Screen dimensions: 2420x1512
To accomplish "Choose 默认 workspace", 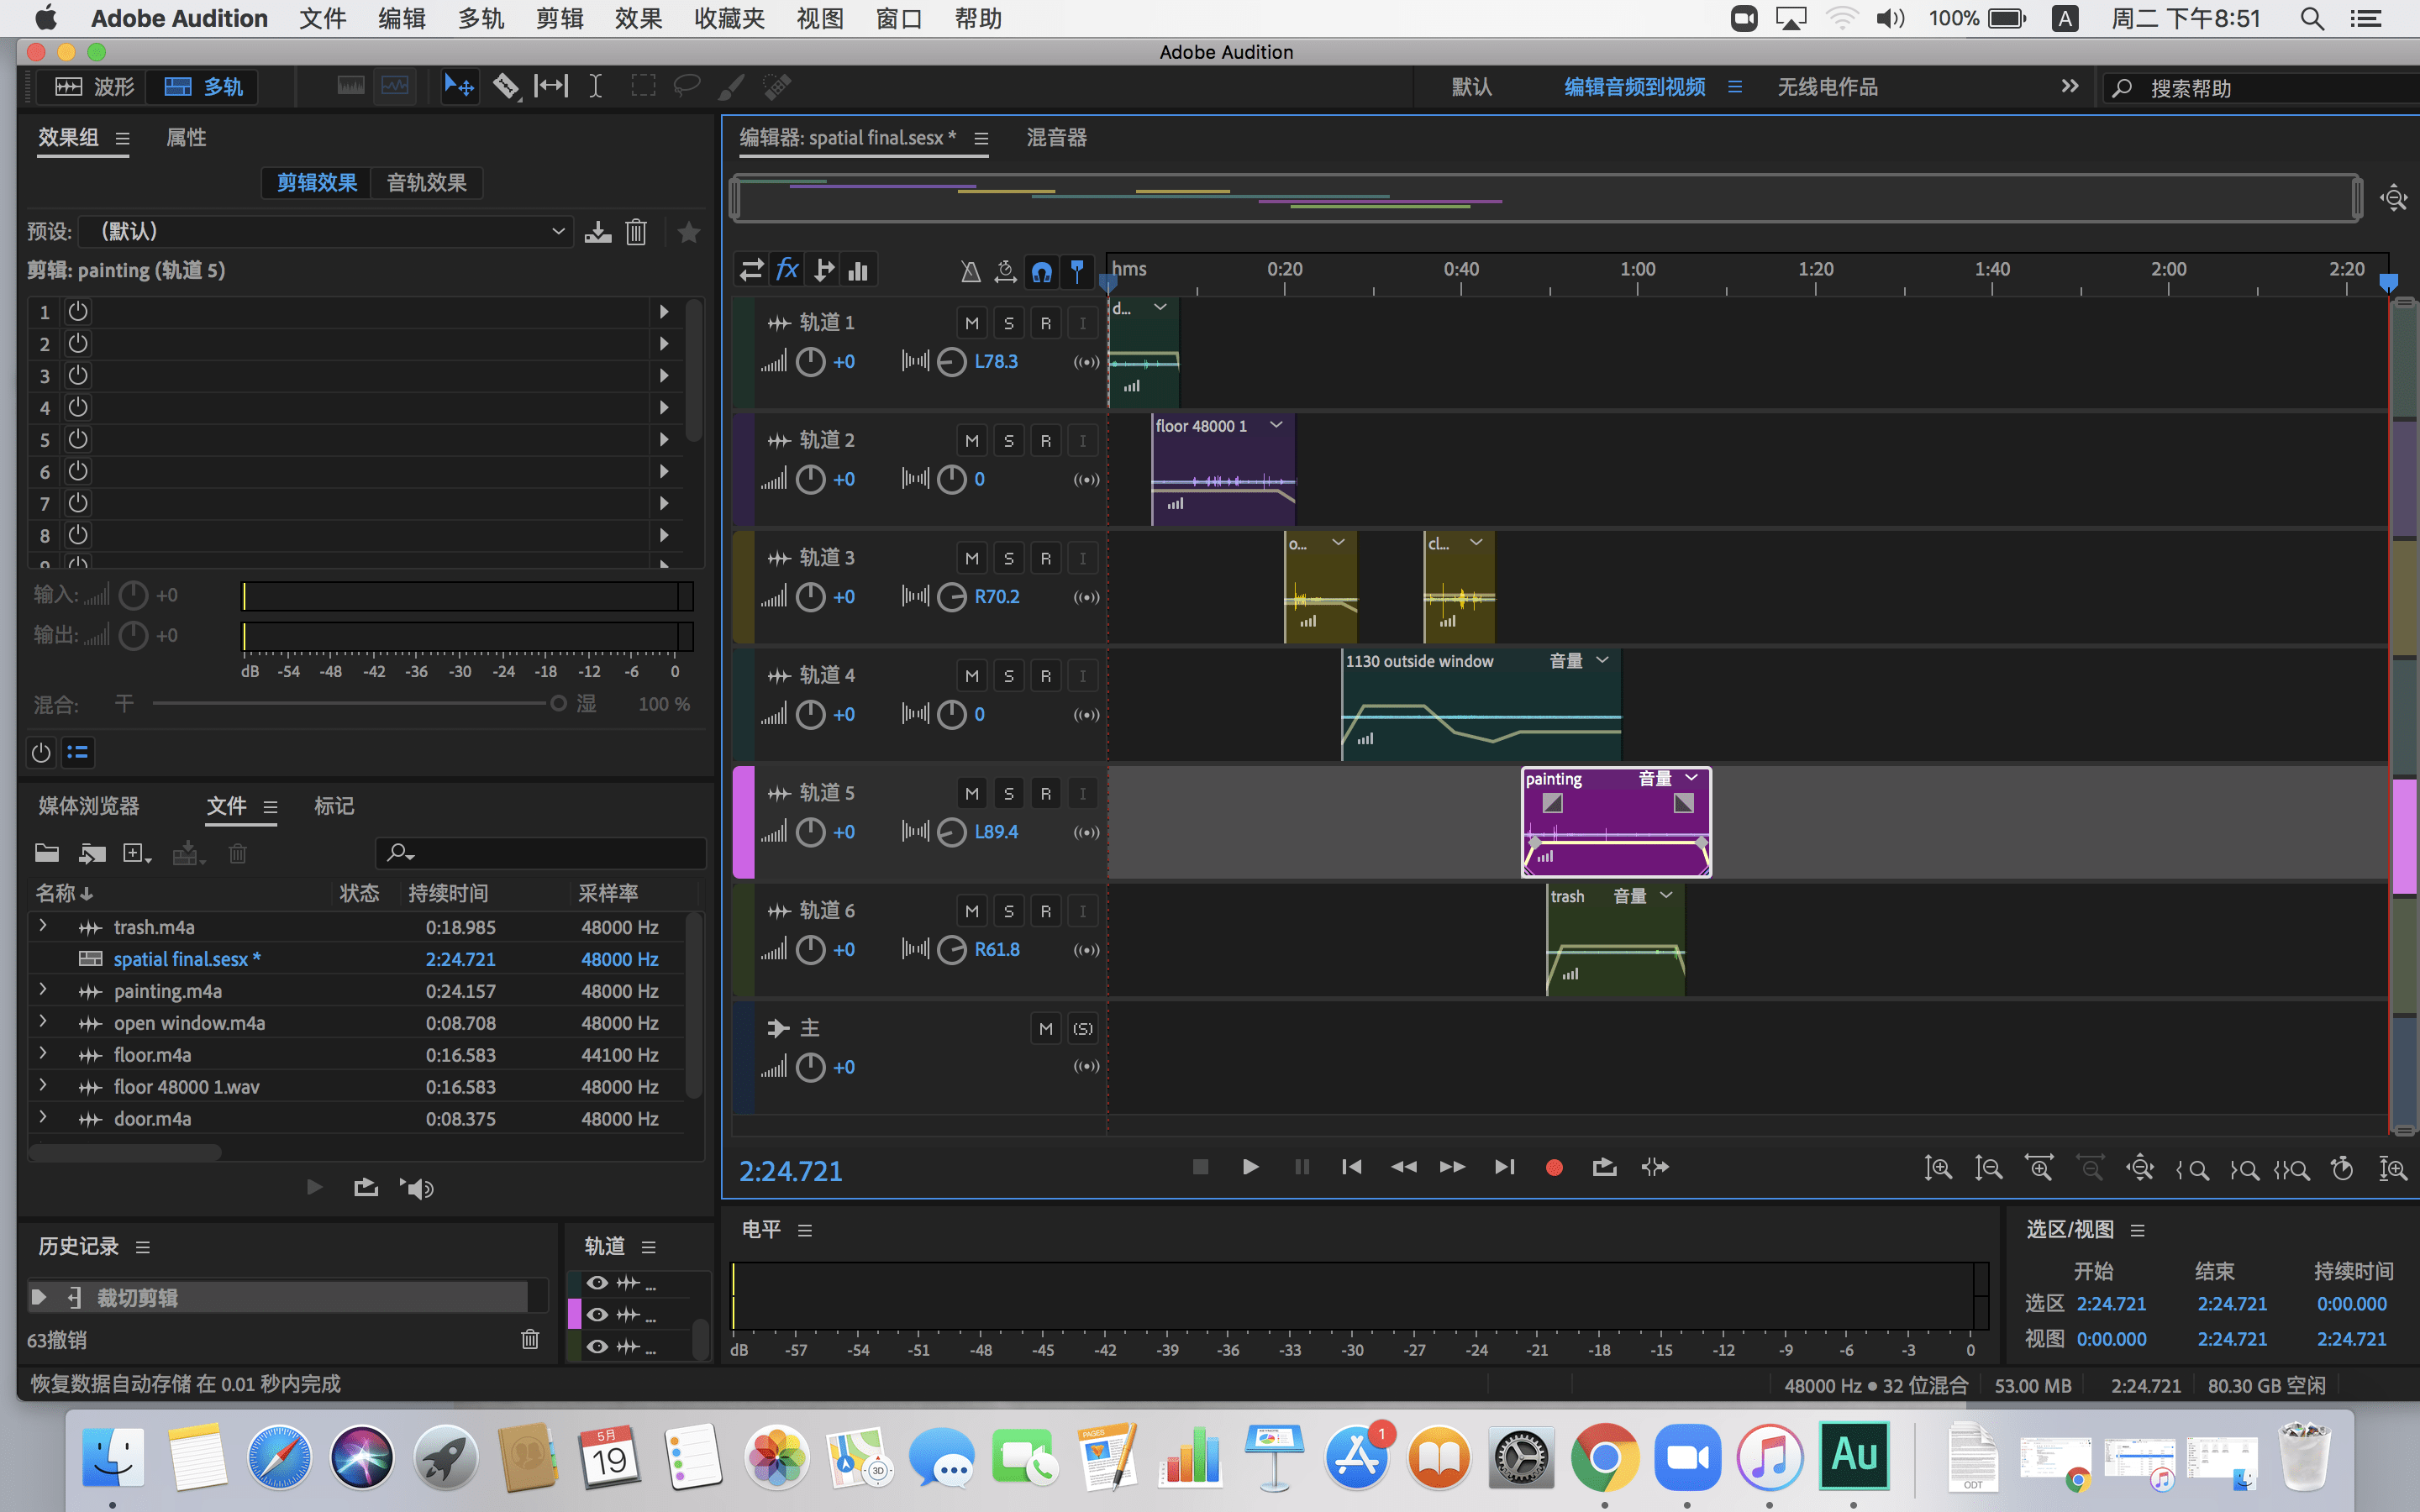I will pos(1471,87).
